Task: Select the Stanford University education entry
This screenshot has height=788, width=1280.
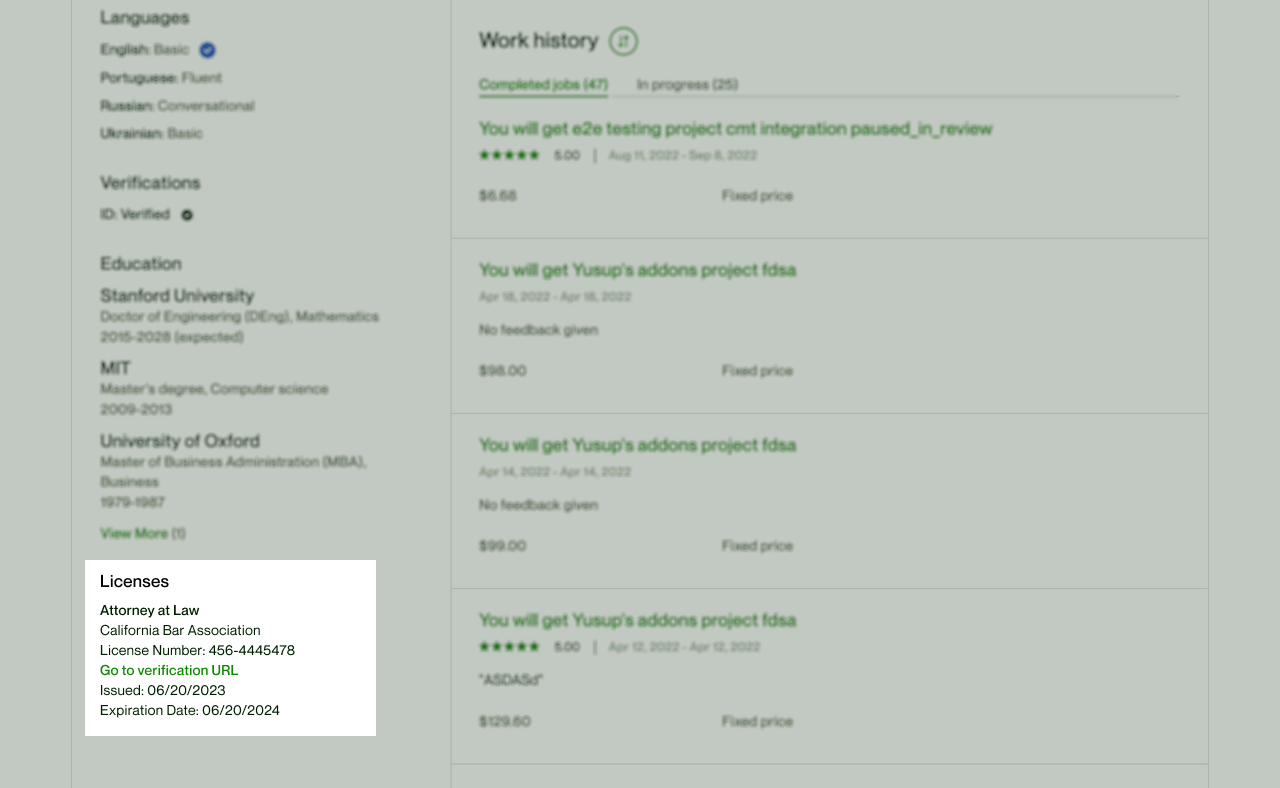Action: (177, 296)
